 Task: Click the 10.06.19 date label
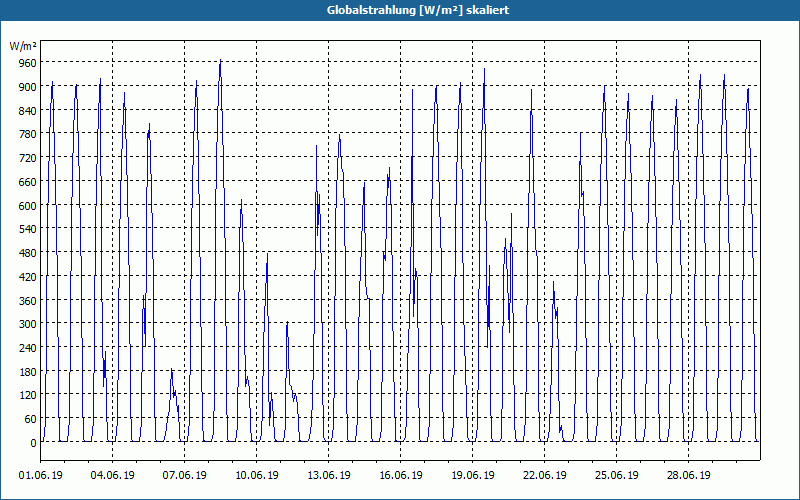257,476
